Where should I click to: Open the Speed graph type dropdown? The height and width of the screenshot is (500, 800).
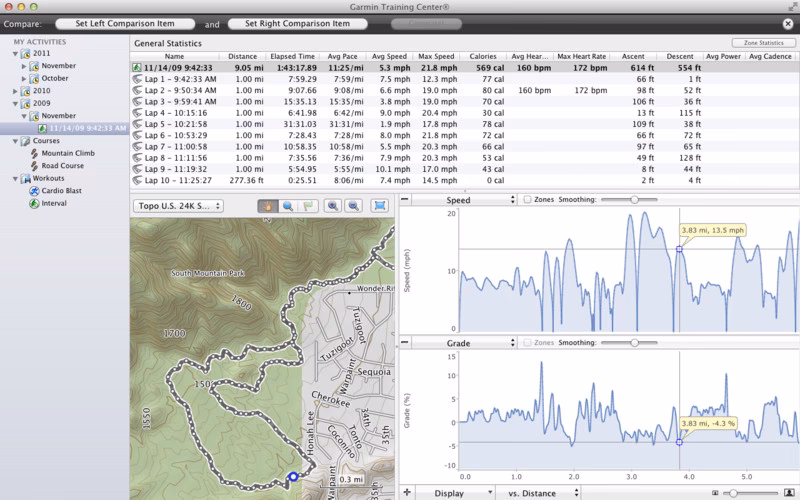tap(466, 200)
